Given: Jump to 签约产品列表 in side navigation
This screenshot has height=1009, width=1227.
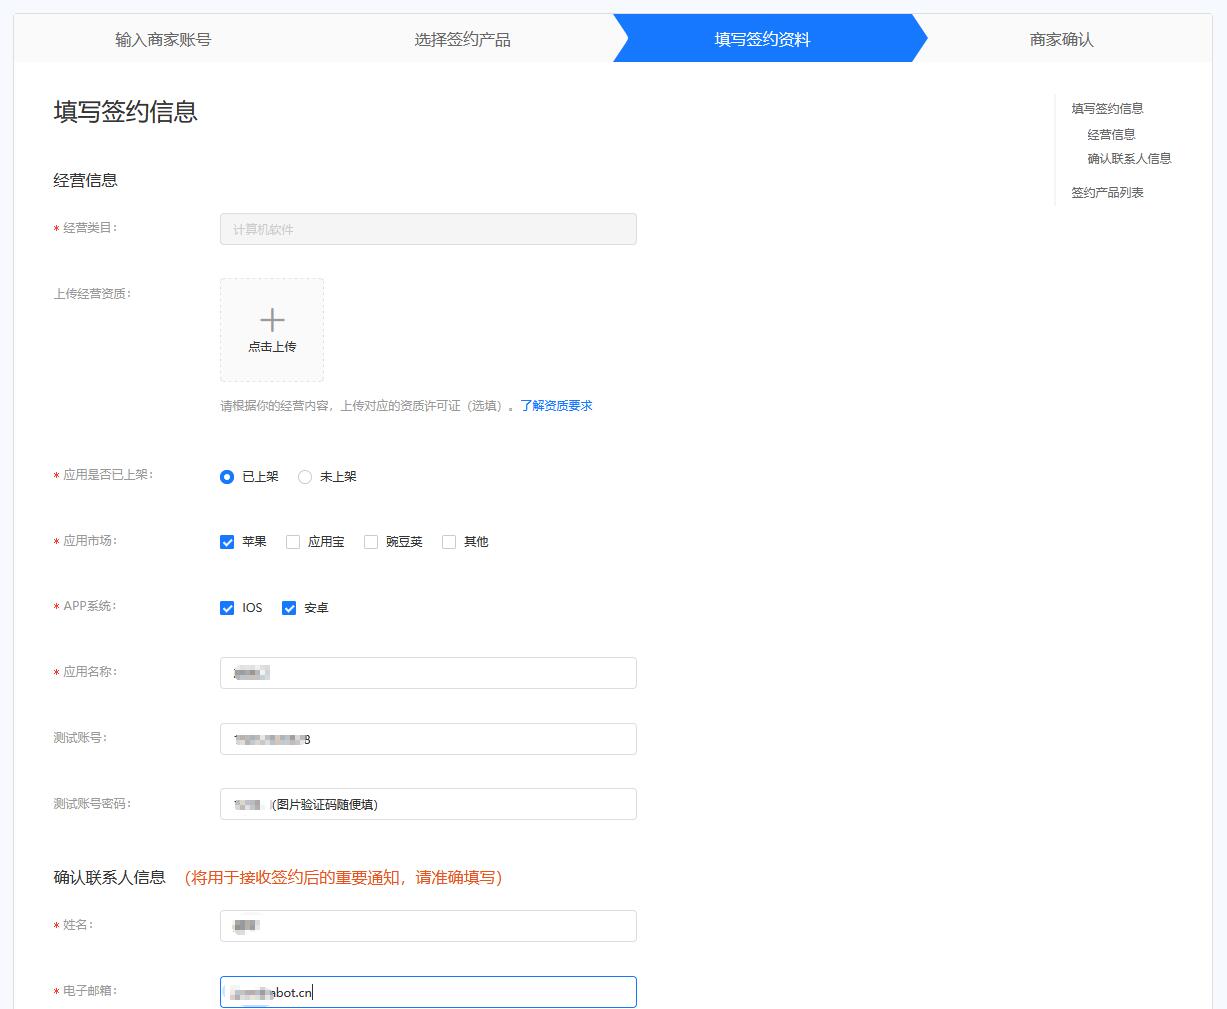Looking at the screenshot, I should click(x=1107, y=193).
